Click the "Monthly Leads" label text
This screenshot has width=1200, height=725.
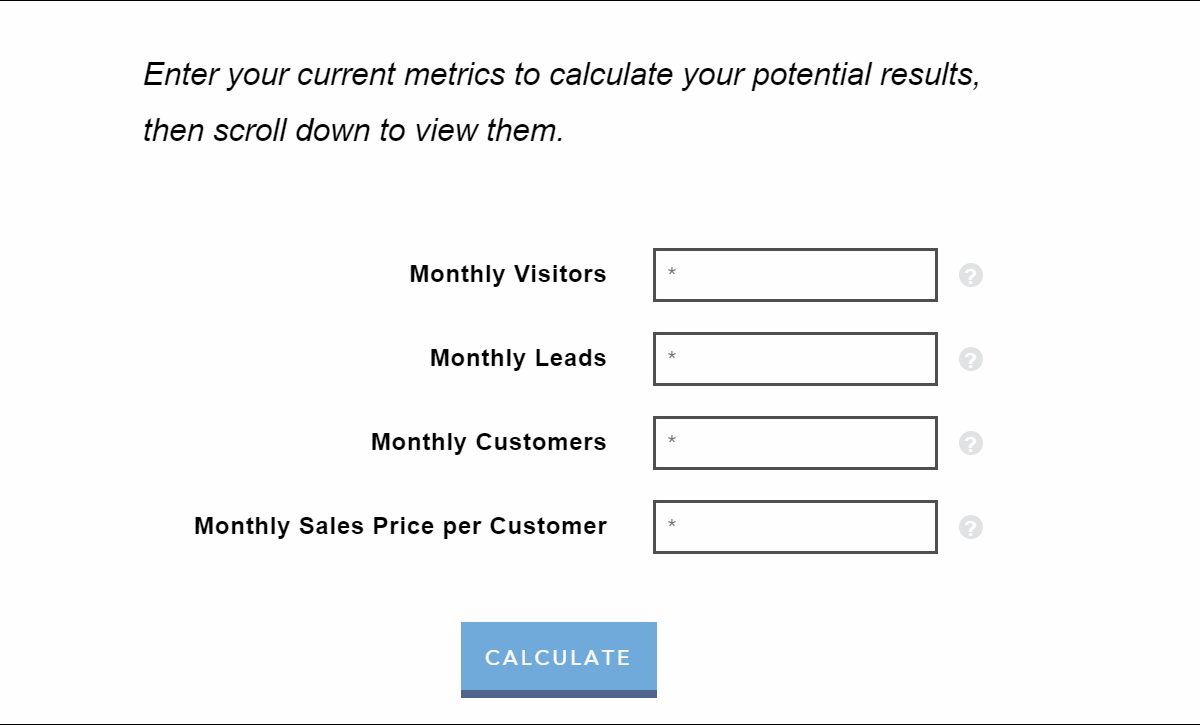(518, 358)
